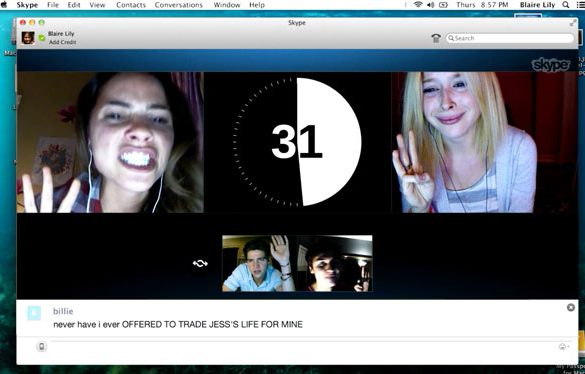Viewport: 585px width, 374px height.
Task: Toggle fullscreen with expand arrows
Action: 573,23
